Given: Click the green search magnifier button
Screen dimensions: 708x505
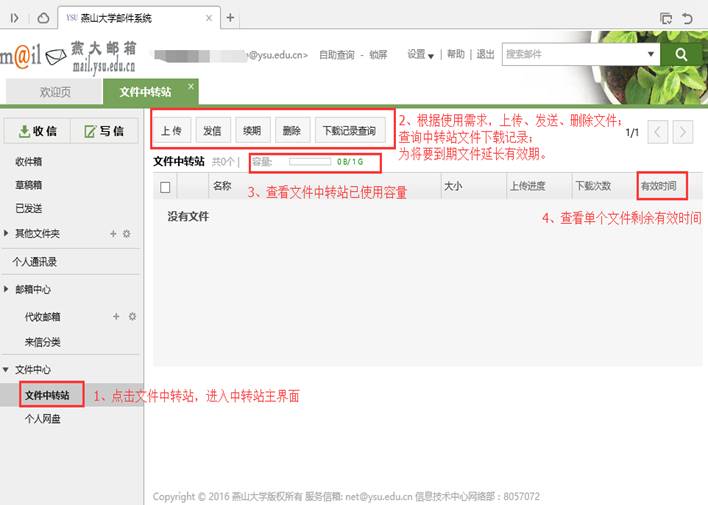Looking at the screenshot, I should pos(681,55).
